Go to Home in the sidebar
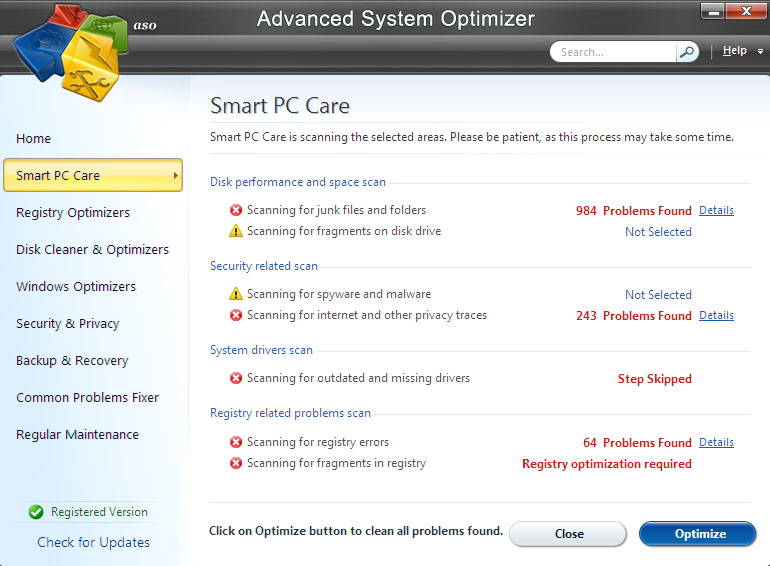The height and width of the screenshot is (566, 770). [x=33, y=138]
